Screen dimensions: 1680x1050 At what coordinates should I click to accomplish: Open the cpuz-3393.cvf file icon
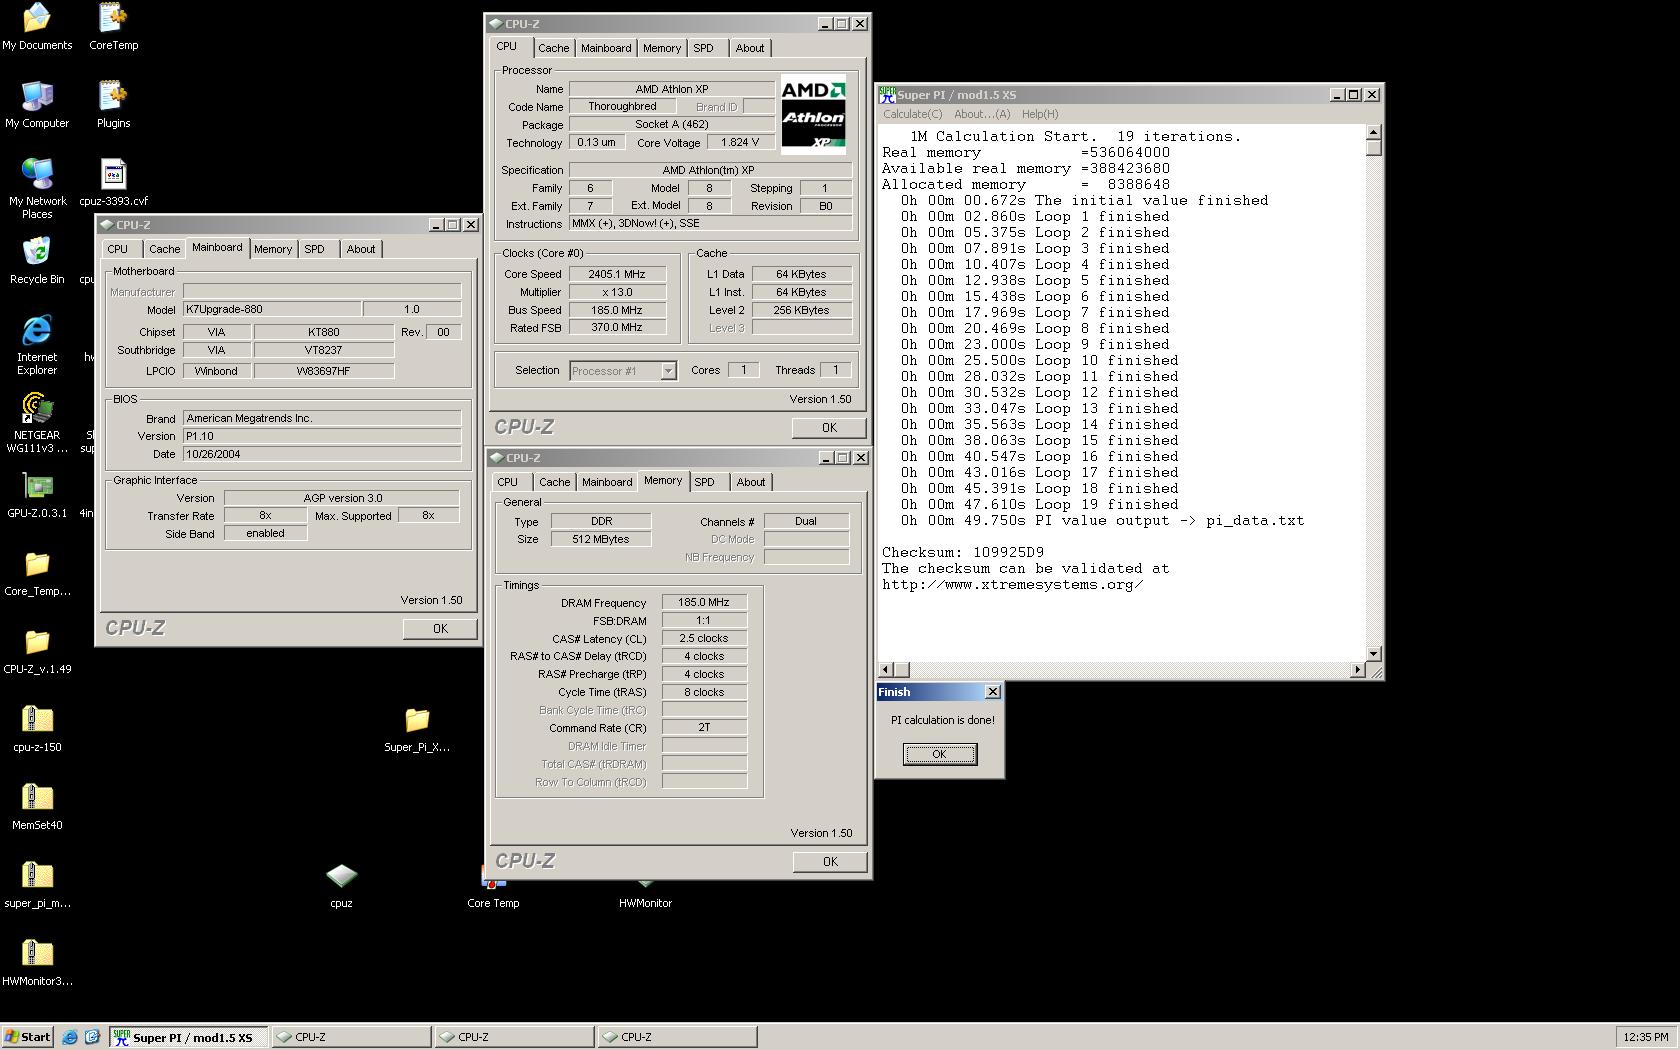(113, 182)
